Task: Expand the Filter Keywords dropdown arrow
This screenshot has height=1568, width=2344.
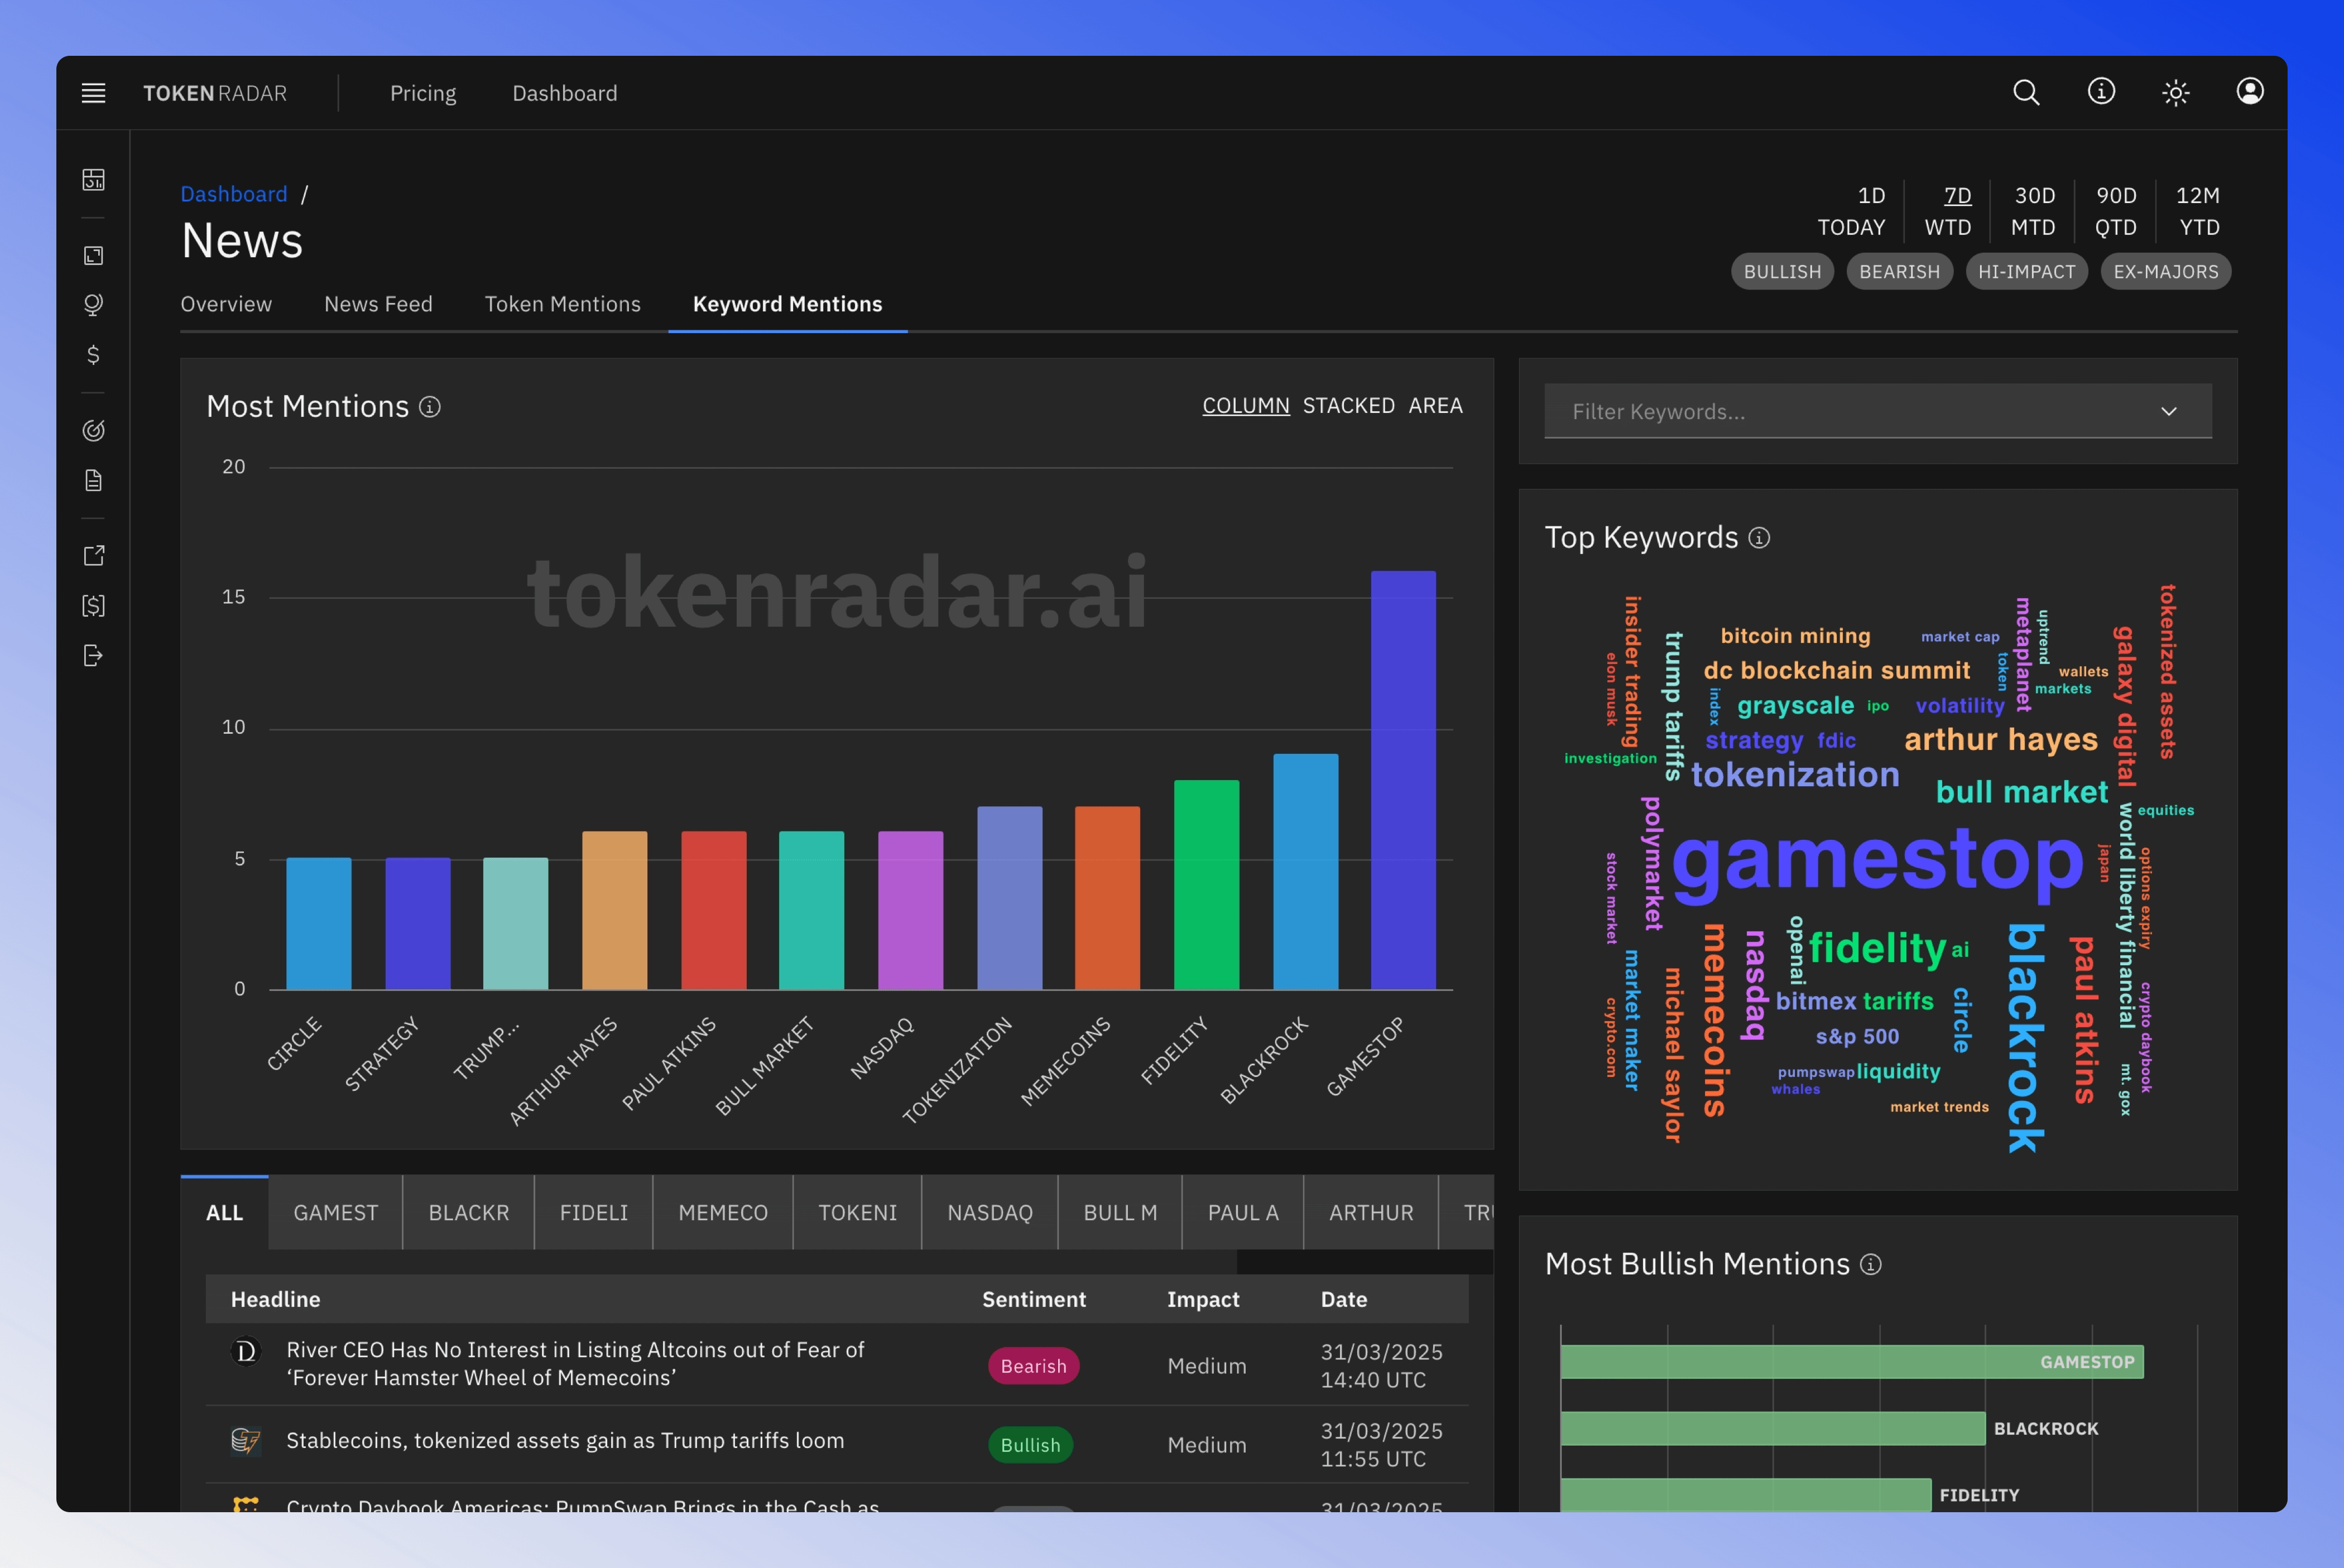Action: click(x=2169, y=412)
